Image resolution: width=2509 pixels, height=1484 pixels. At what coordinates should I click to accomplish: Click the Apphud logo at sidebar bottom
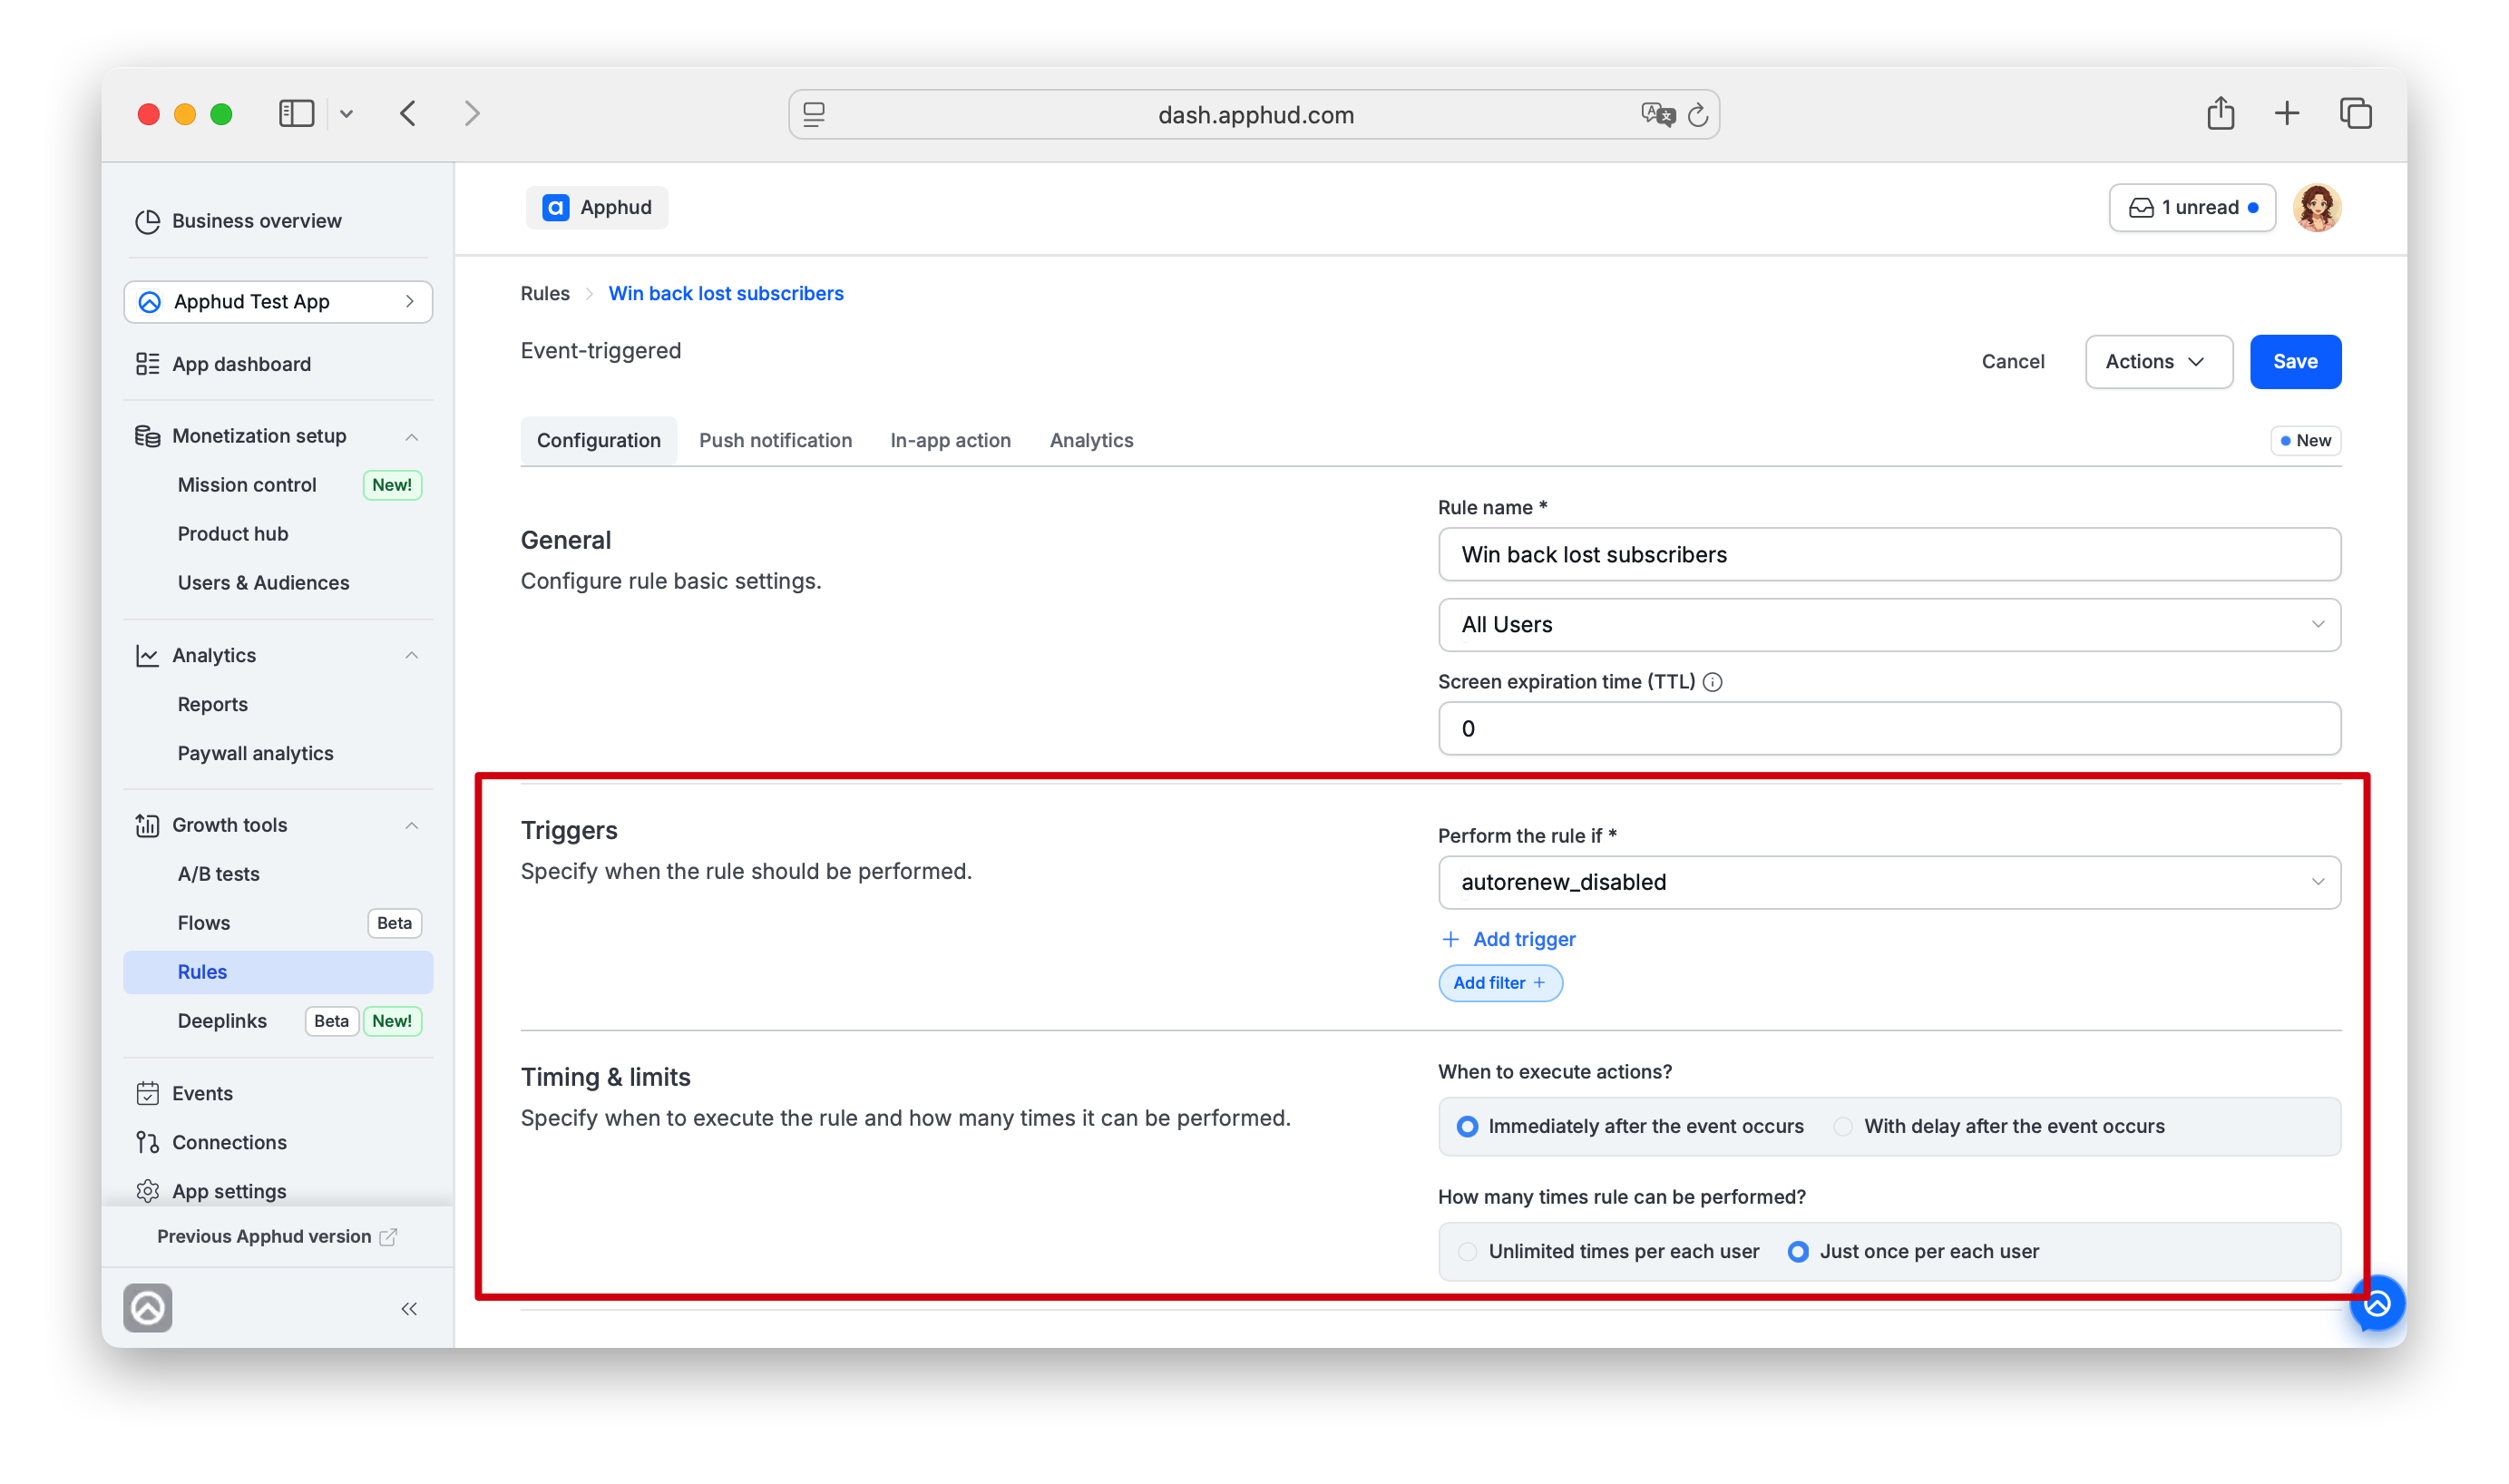148,1308
